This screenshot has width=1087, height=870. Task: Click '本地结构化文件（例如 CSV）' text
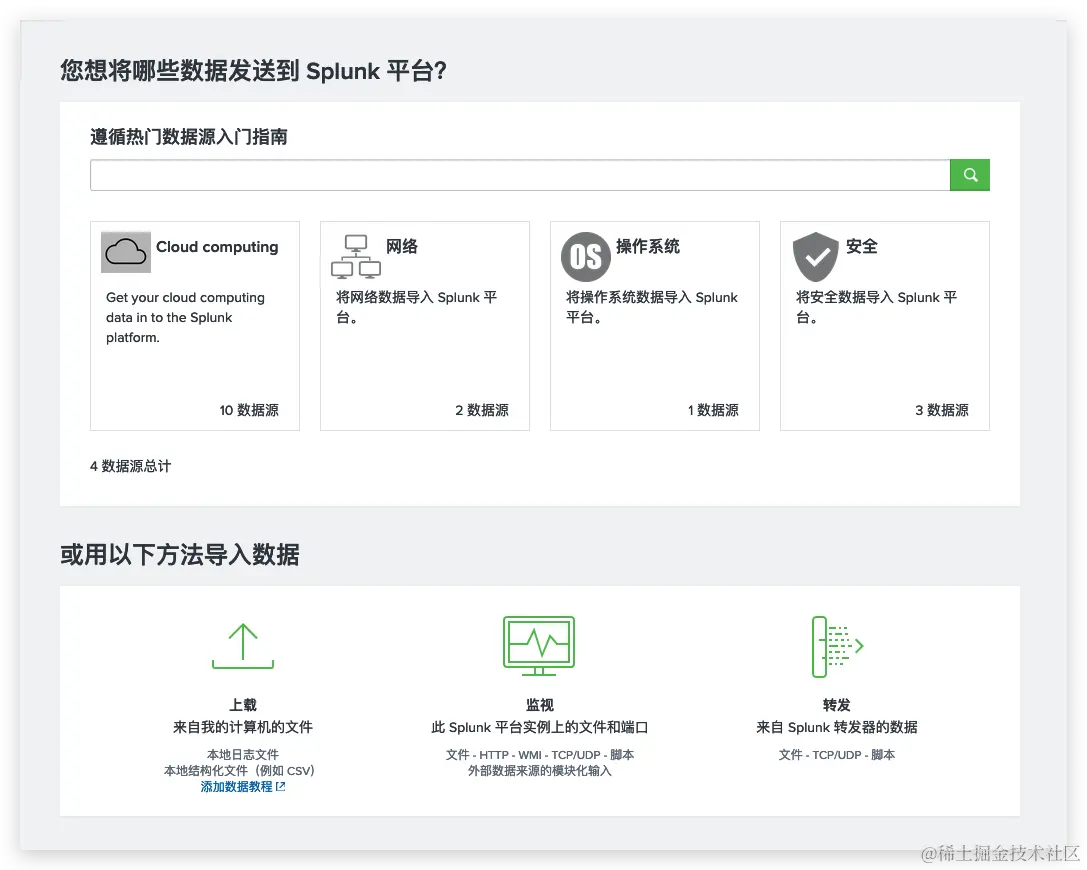[239, 771]
